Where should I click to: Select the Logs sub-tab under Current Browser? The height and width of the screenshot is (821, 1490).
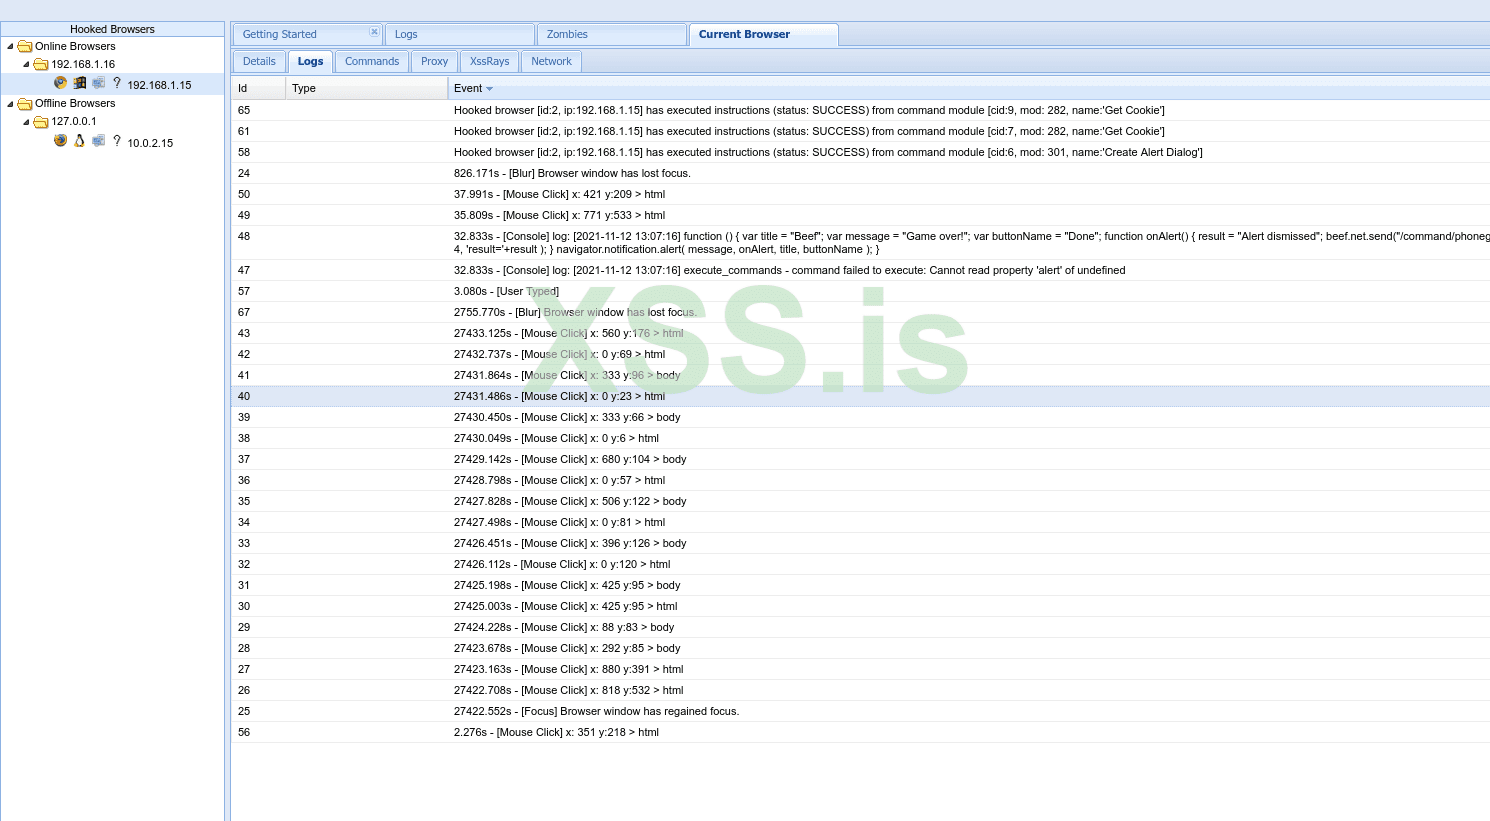311,61
